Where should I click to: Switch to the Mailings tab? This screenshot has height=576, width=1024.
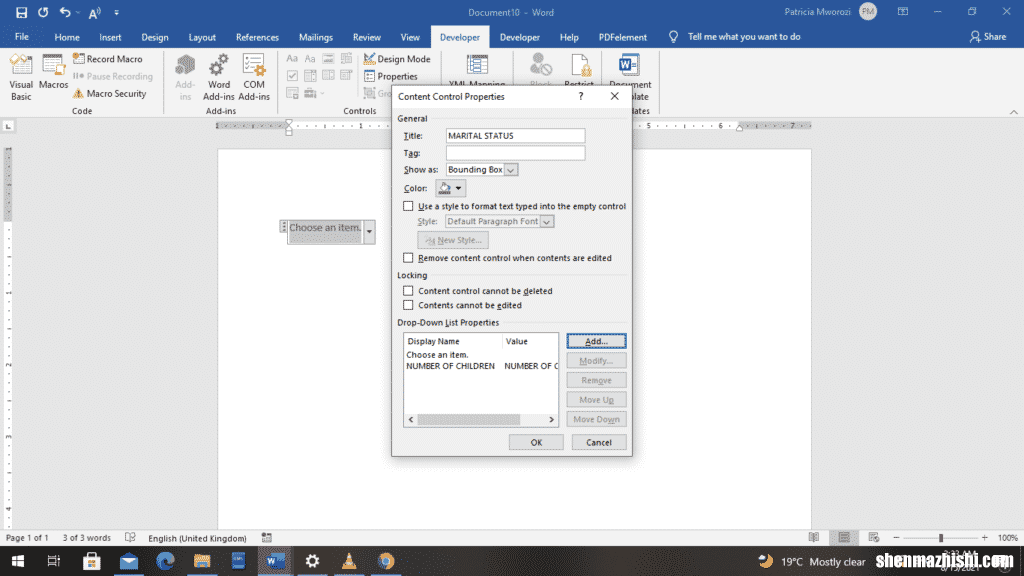[x=316, y=37]
